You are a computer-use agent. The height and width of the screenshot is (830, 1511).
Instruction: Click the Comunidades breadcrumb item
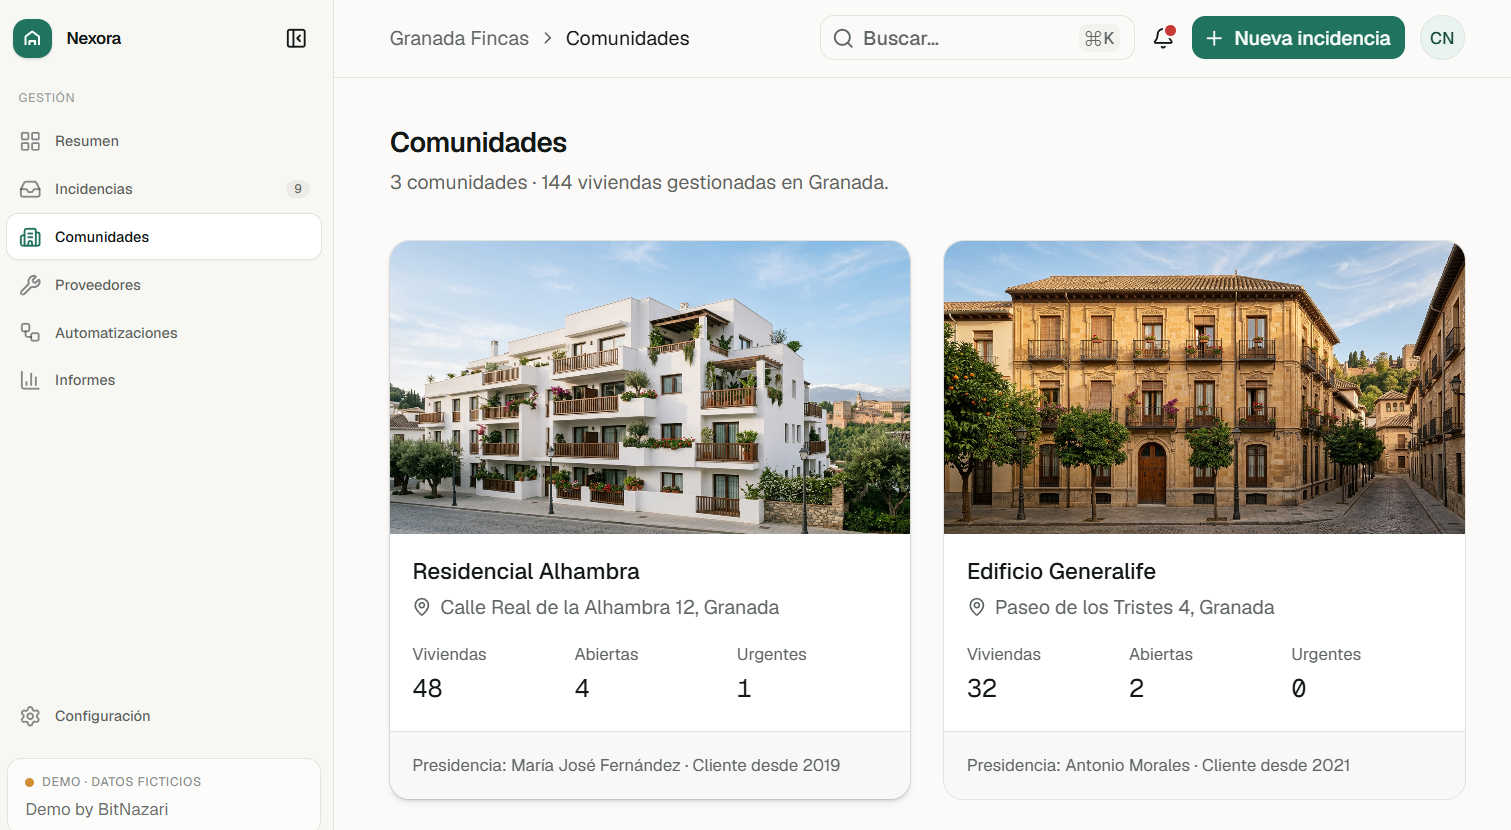pyautogui.click(x=628, y=38)
